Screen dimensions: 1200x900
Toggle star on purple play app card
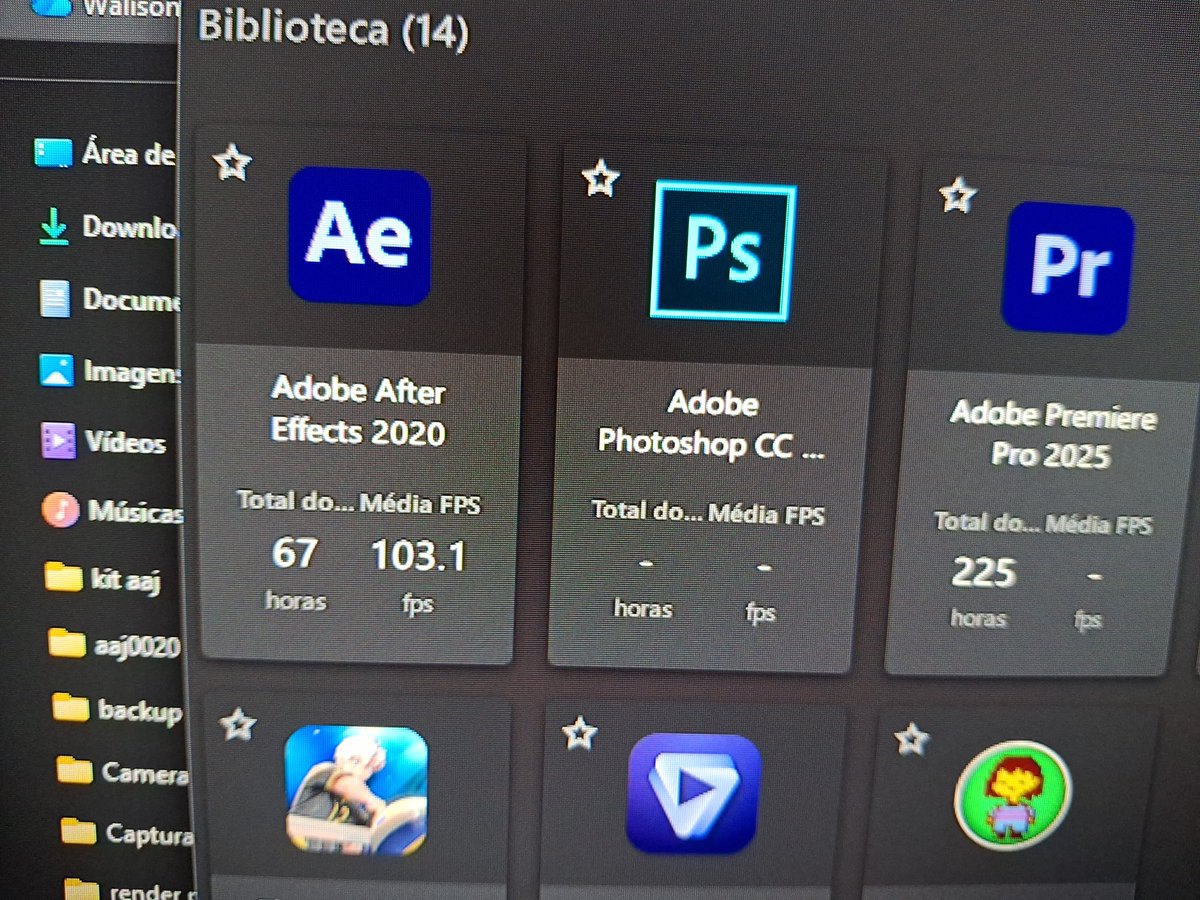coord(579,733)
